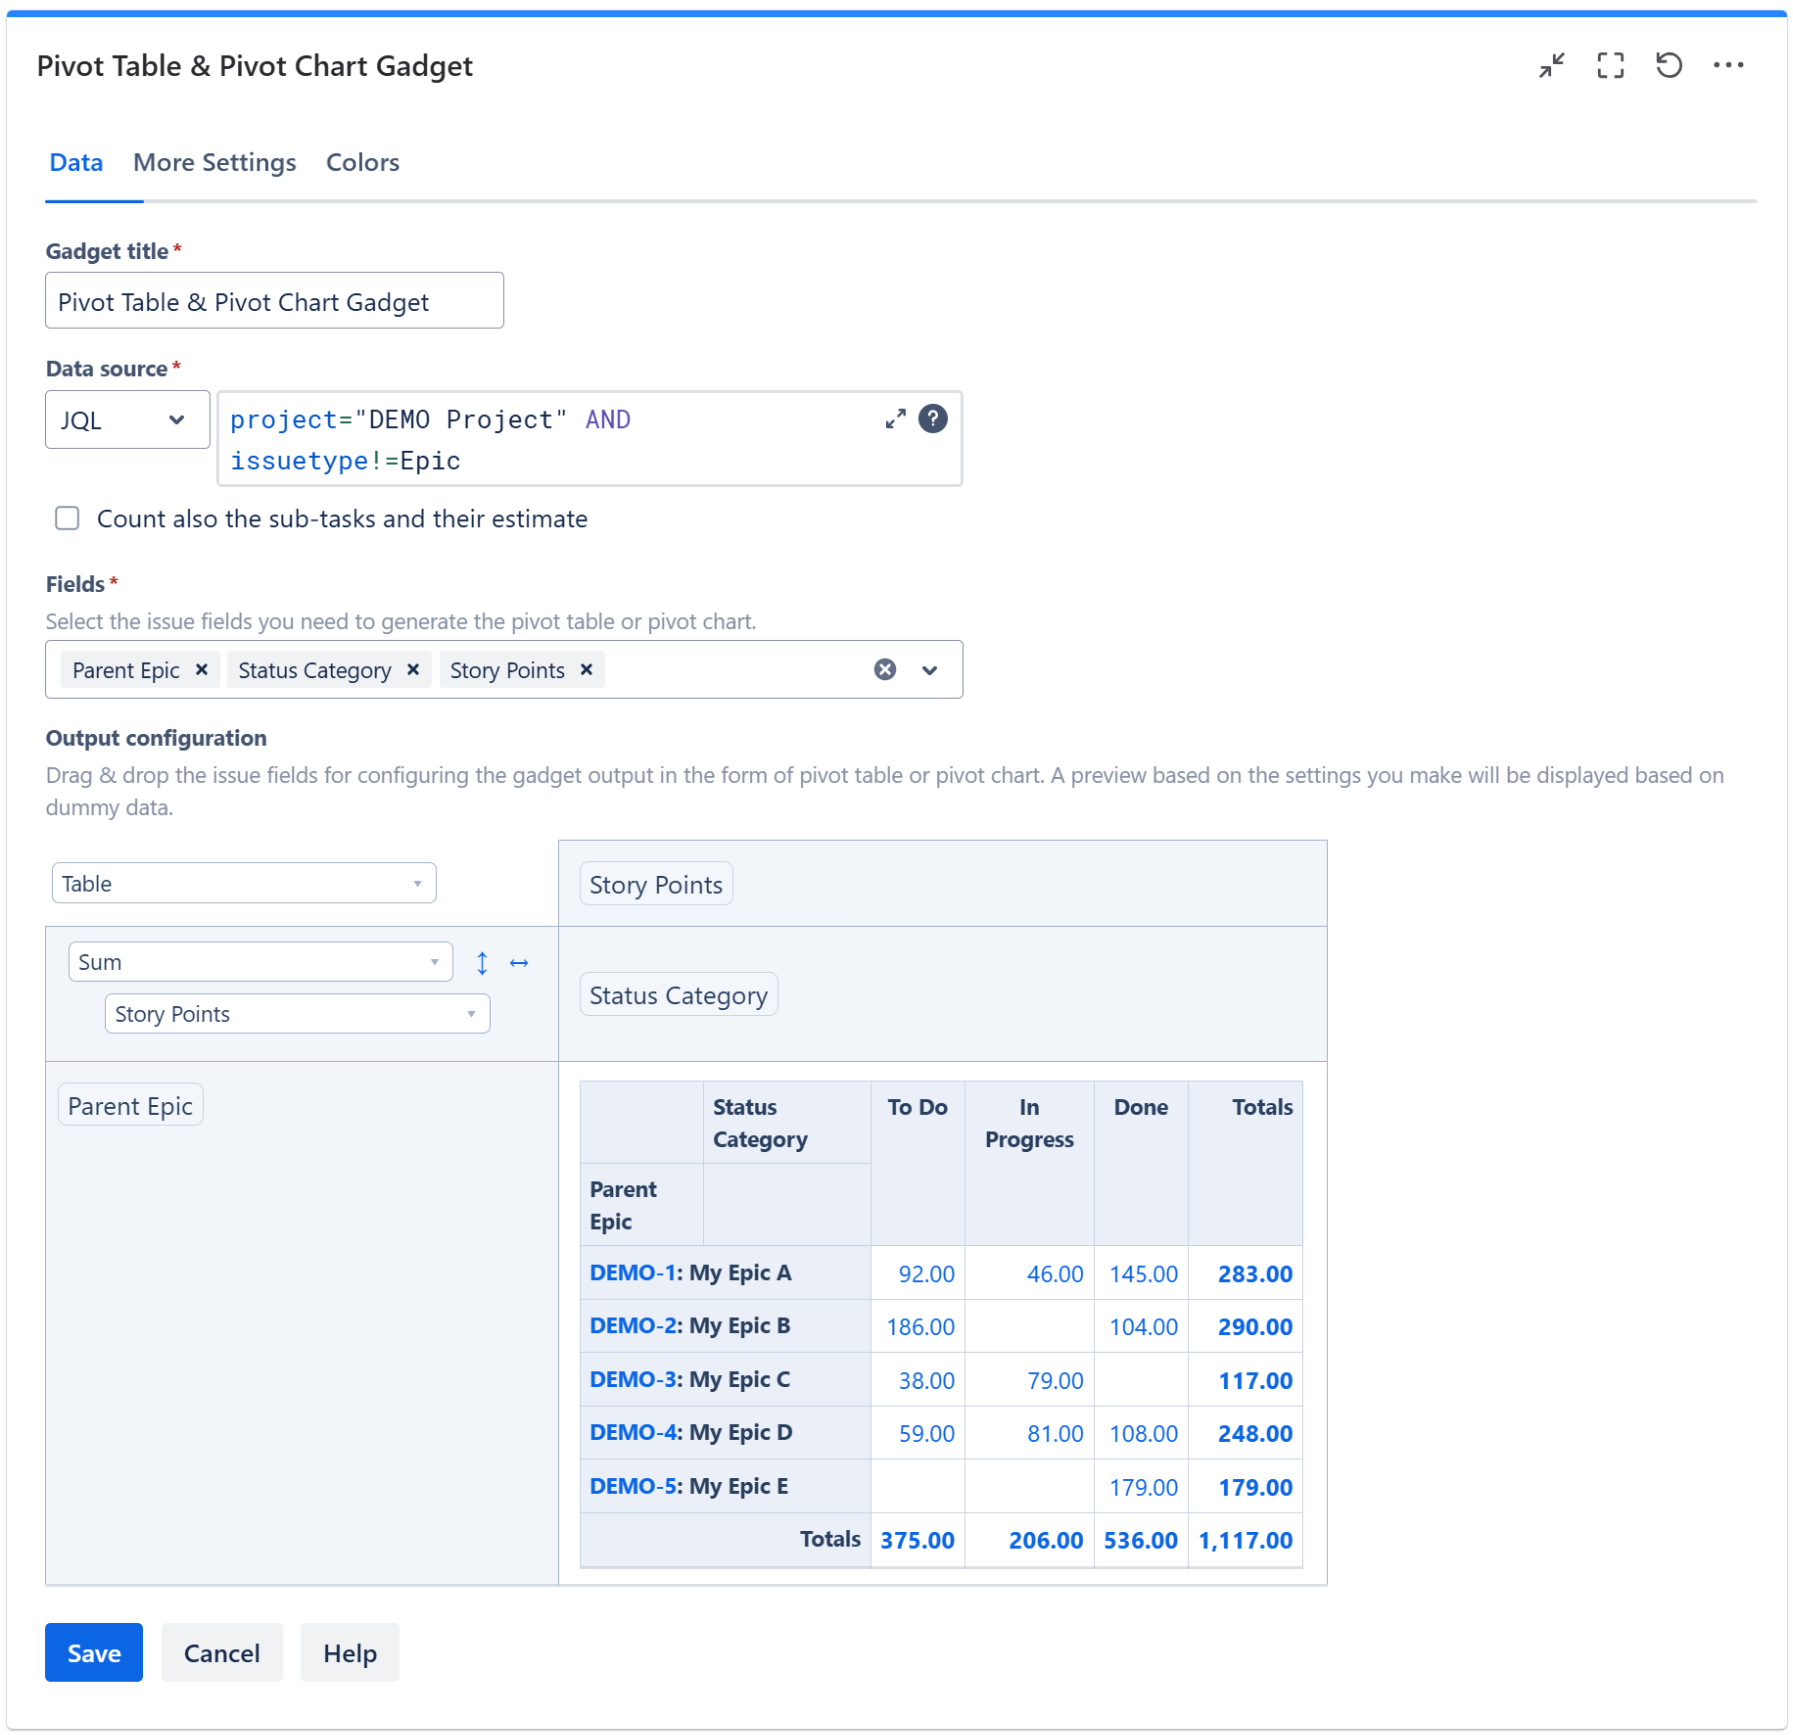The width and height of the screenshot is (1793, 1735).
Task: Open the JQL data source dropdown
Action: pyautogui.click(x=127, y=420)
